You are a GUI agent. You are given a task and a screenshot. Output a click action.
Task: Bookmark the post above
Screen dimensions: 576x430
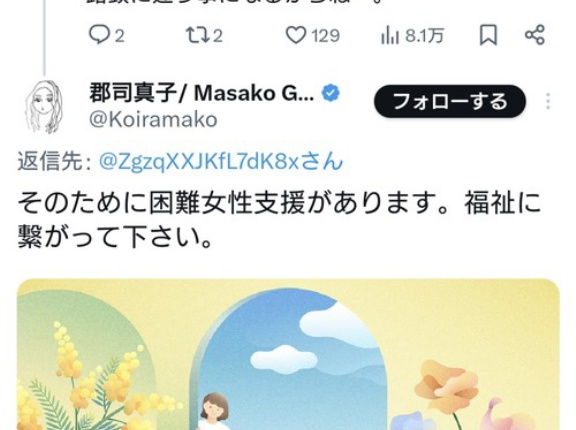(x=488, y=35)
